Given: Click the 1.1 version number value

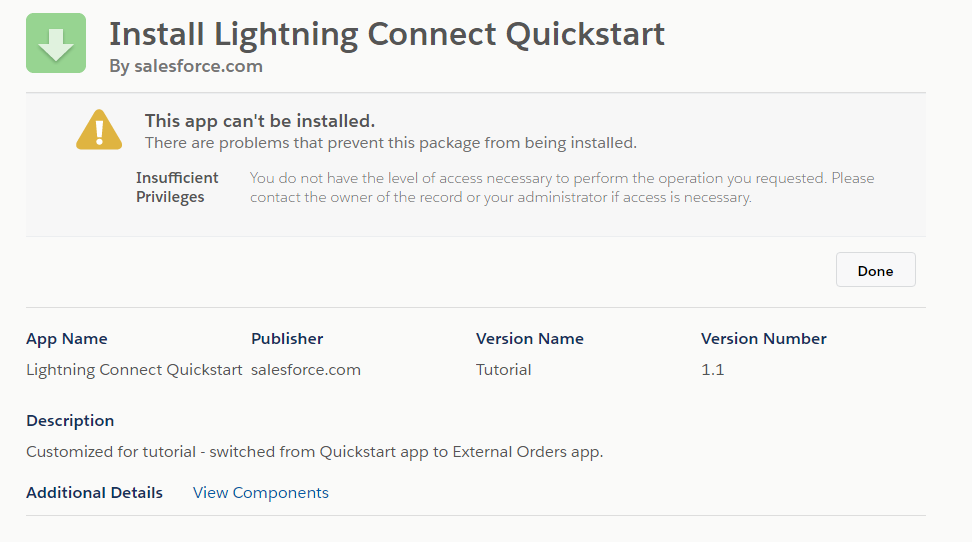Looking at the screenshot, I should (713, 369).
